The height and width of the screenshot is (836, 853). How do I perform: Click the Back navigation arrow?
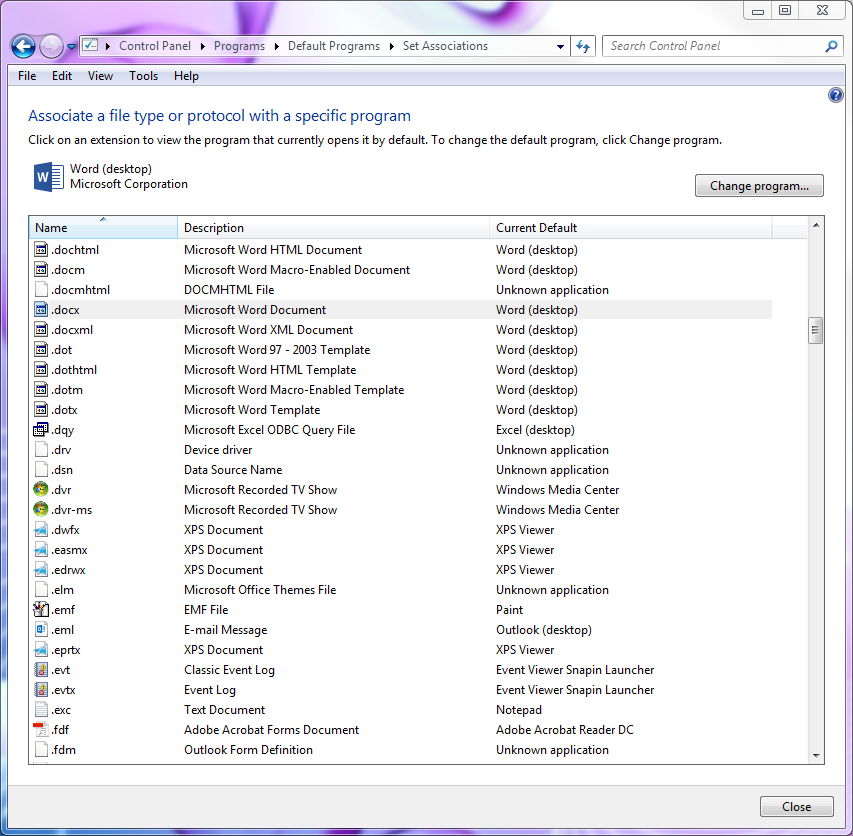(23, 46)
